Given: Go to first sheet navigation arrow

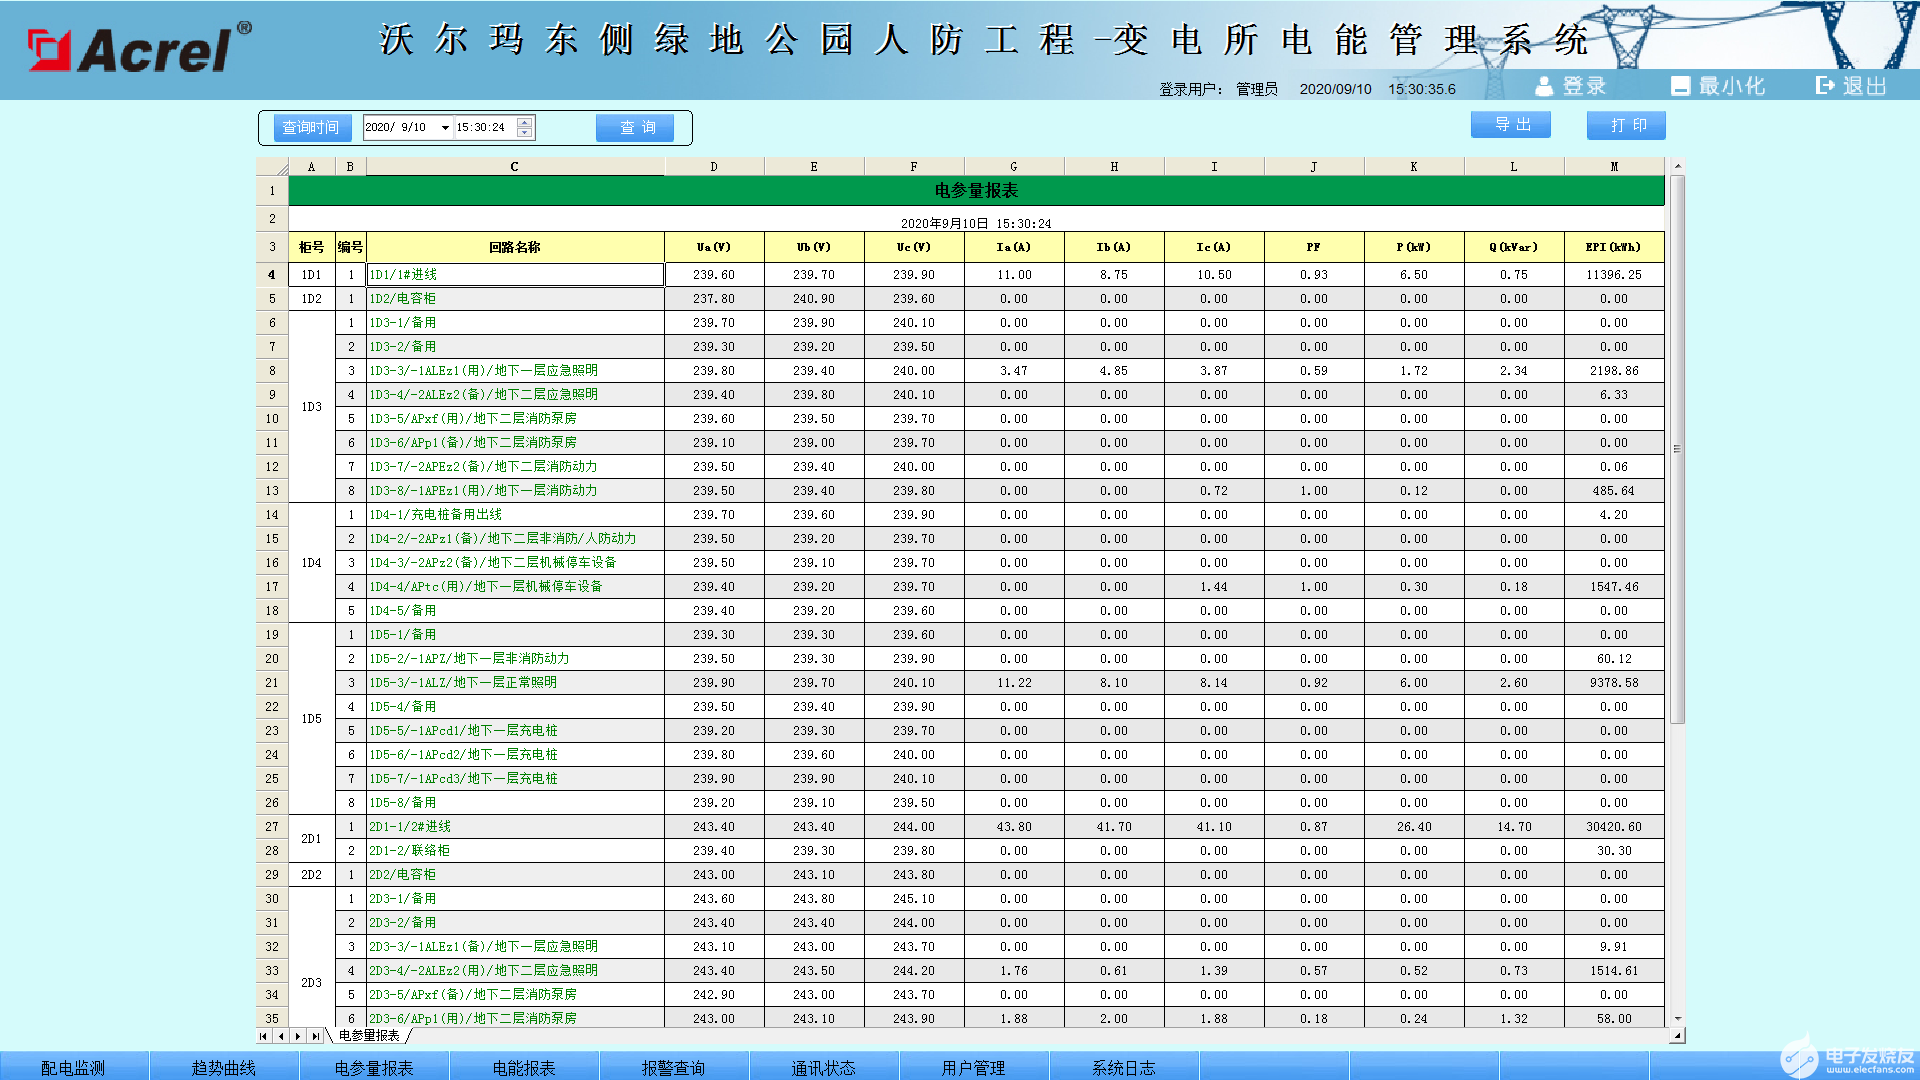Looking at the screenshot, I should pos(263,1036).
